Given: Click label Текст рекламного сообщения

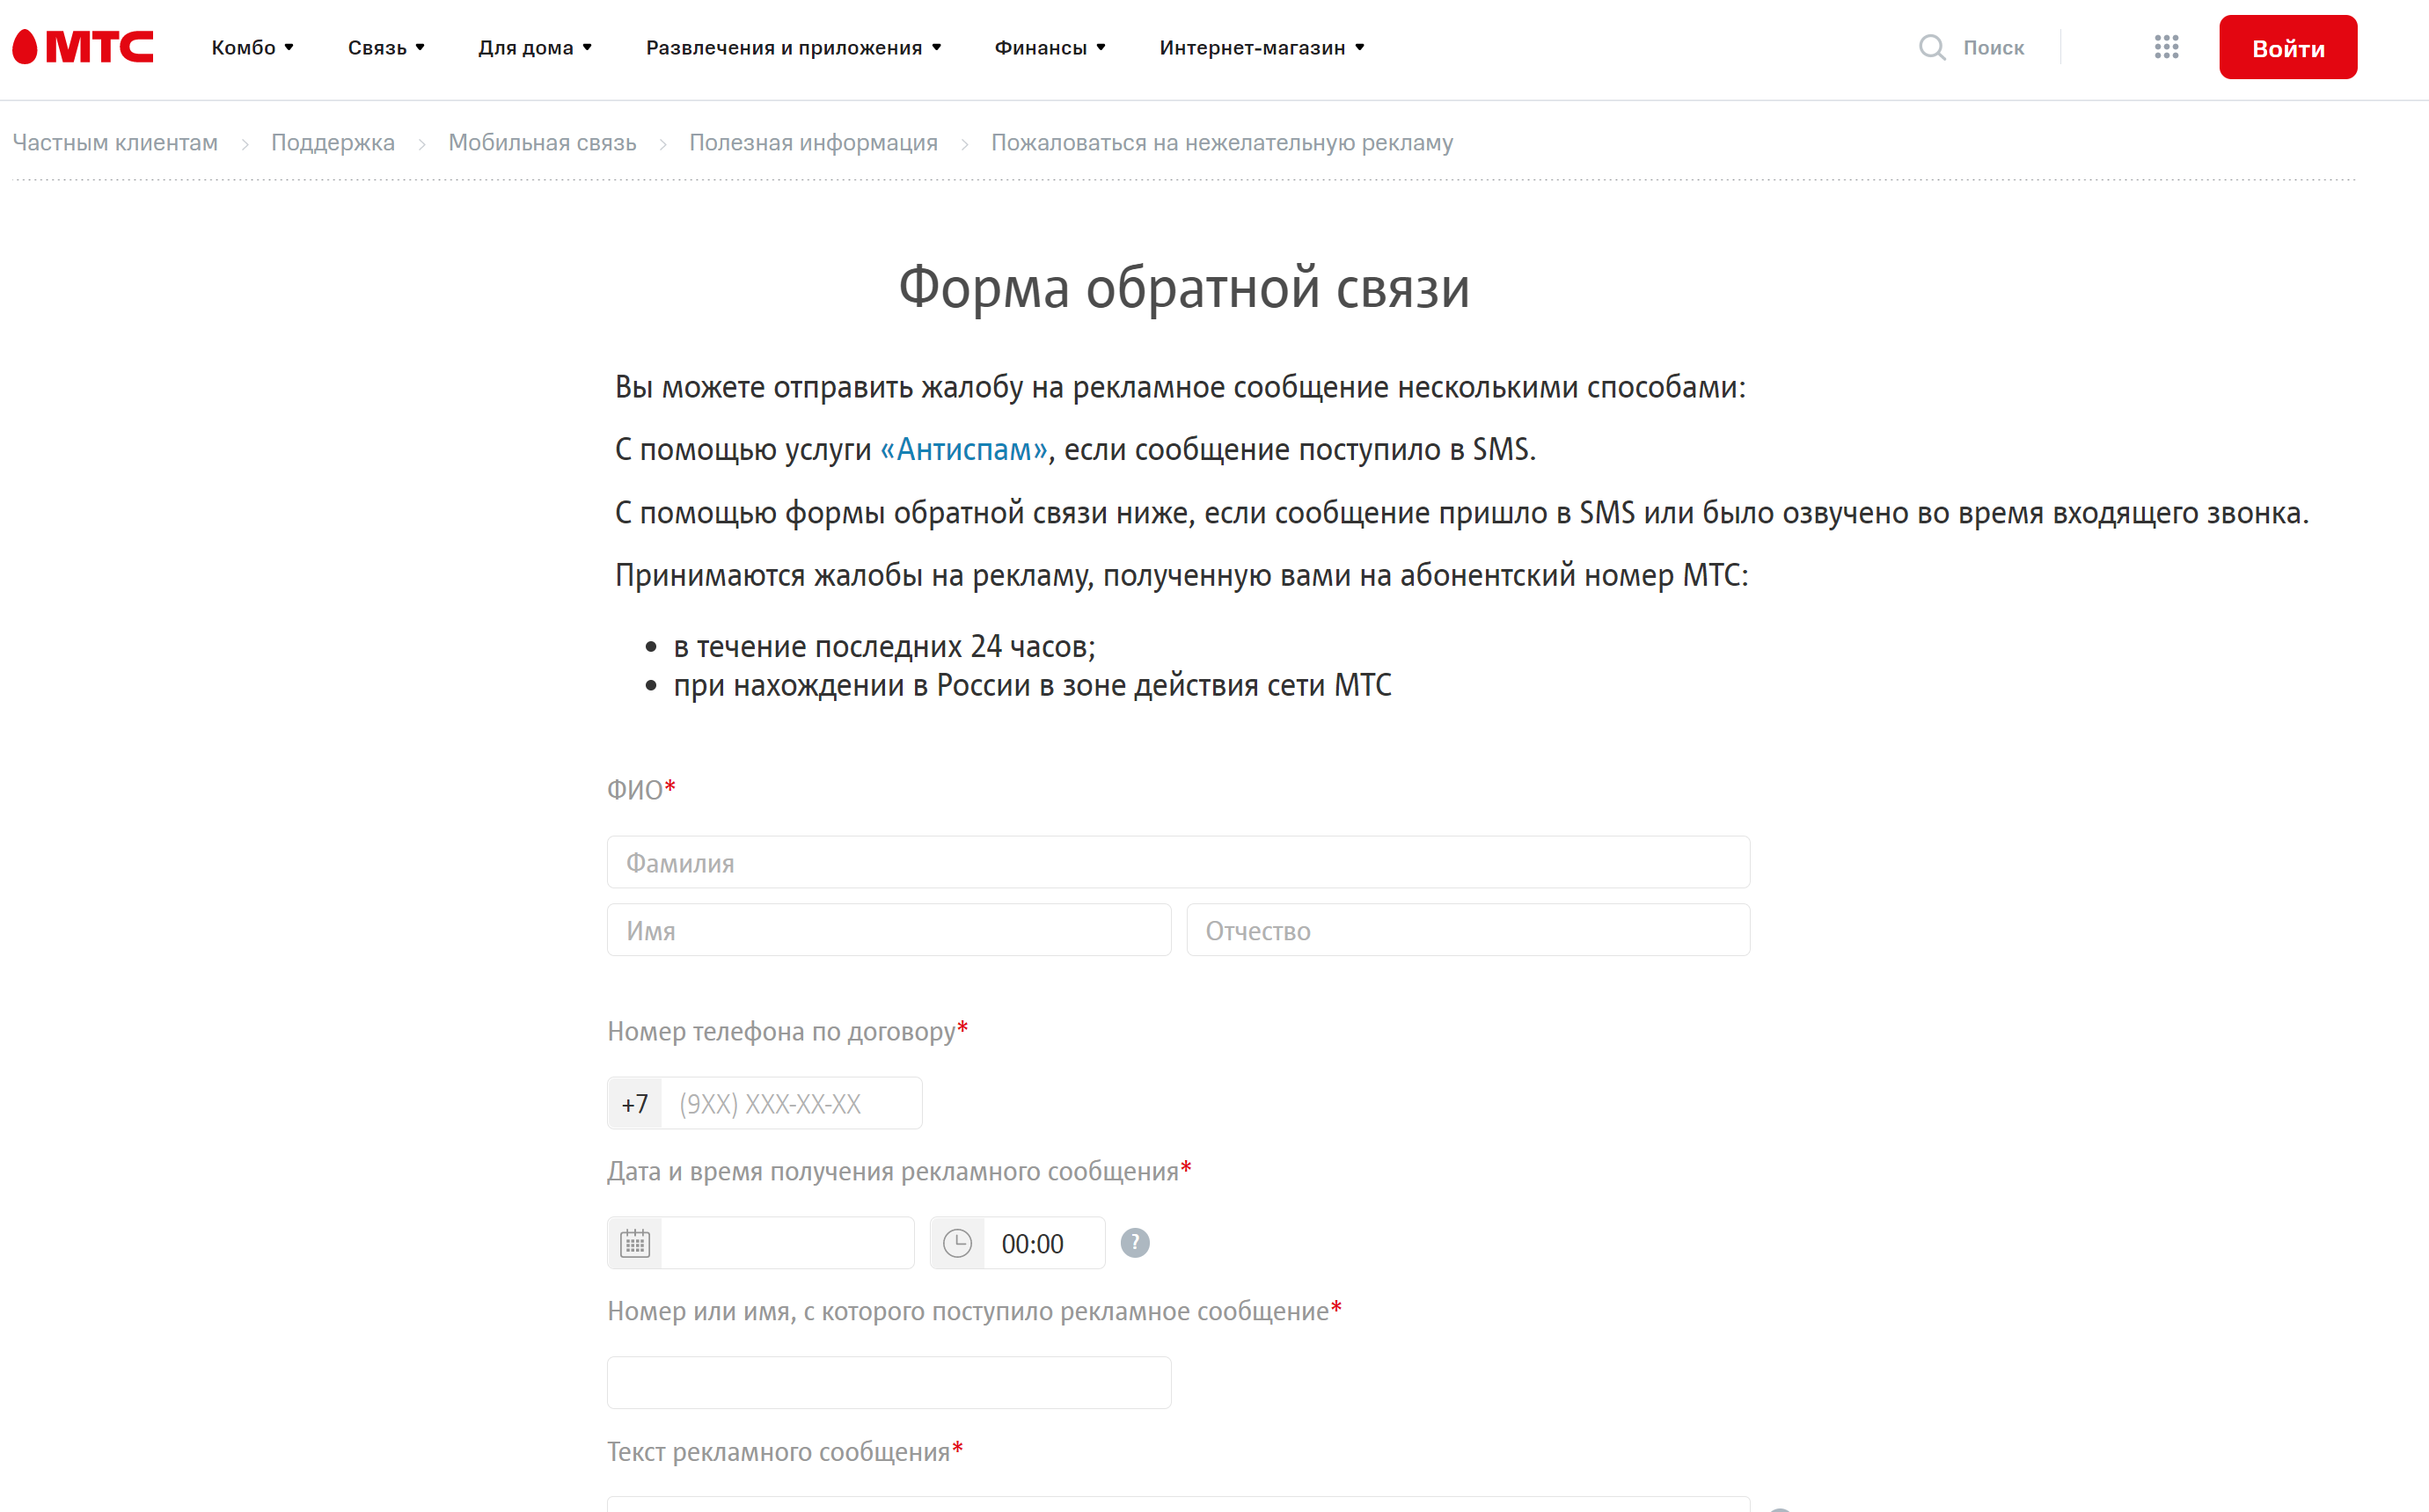Looking at the screenshot, I should coord(785,1451).
